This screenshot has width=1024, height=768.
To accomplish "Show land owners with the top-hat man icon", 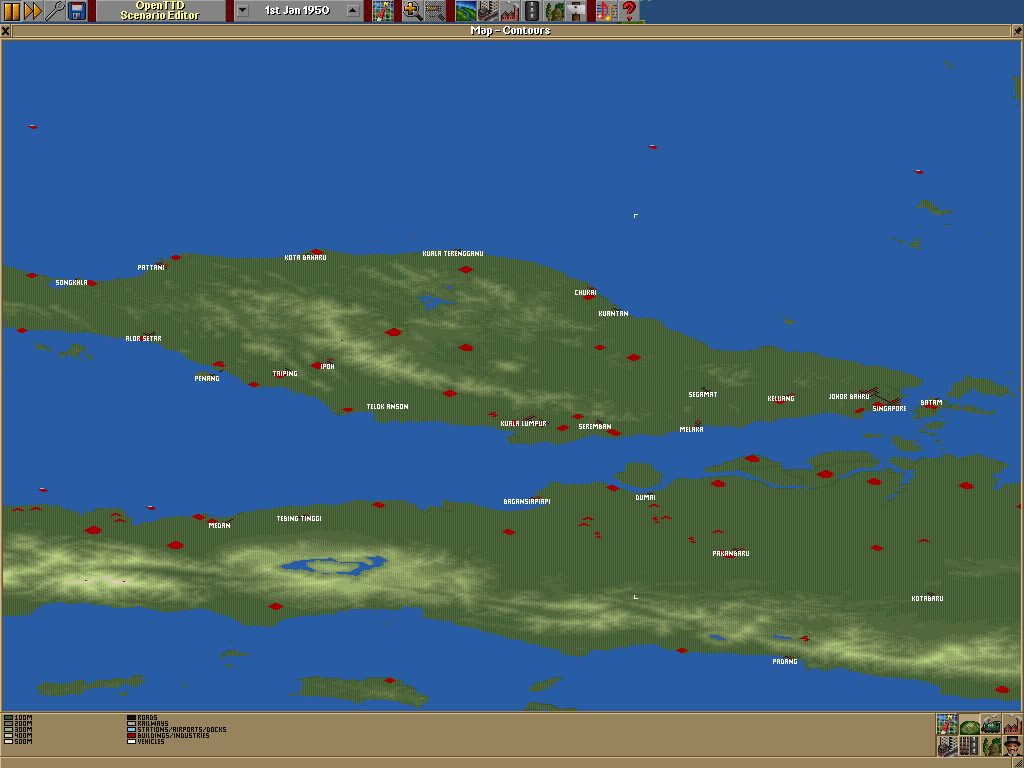I will coord(1012,745).
